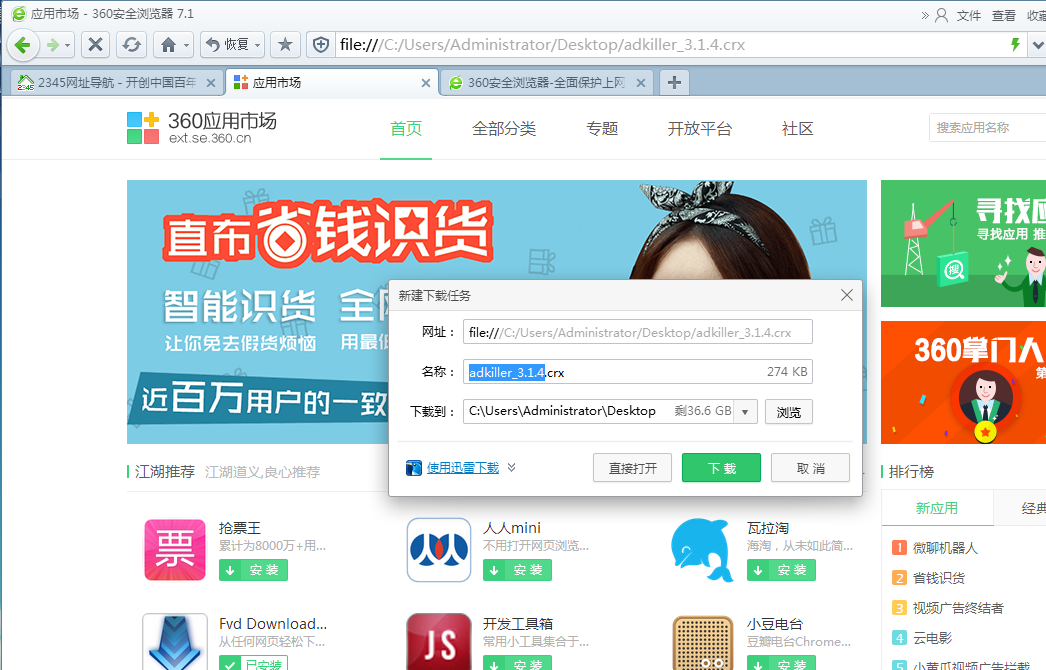Image resolution: width=1046 pixels, height=670 pixels.
Task: Expand download options double chevron
Action: pyautogui.click(x=512, y=467)
